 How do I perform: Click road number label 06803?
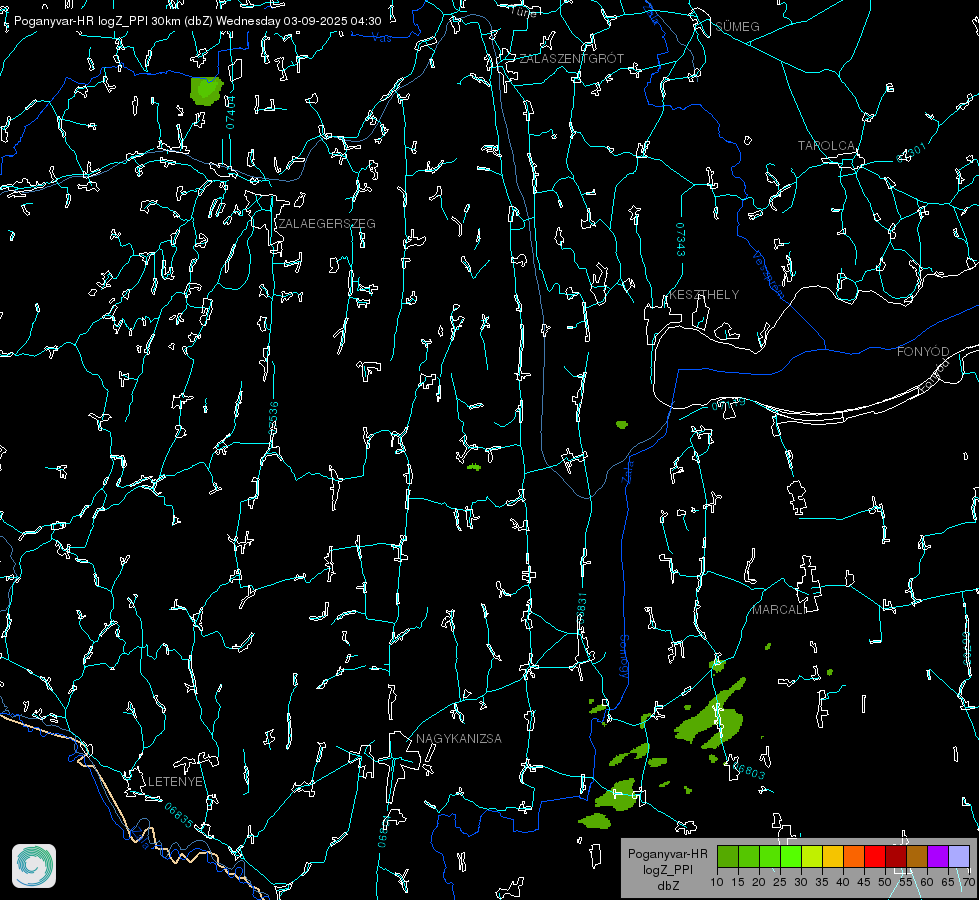tap(749, 769)
